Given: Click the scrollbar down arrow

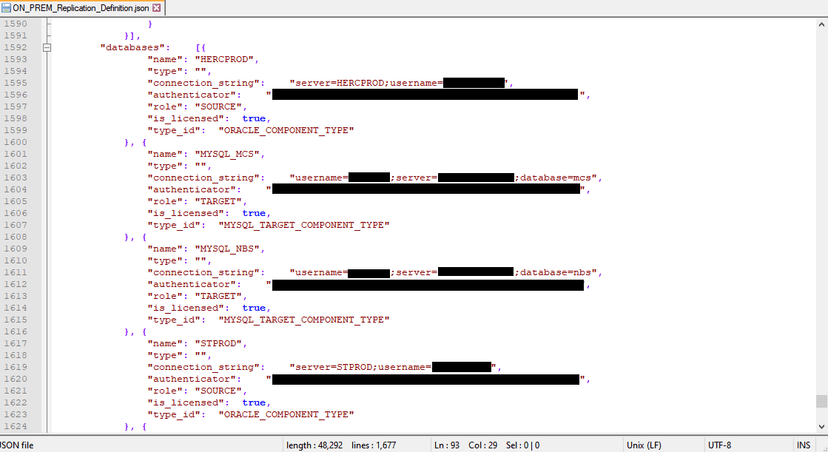Looking at the screenshot, I should (x=821, y=427).
